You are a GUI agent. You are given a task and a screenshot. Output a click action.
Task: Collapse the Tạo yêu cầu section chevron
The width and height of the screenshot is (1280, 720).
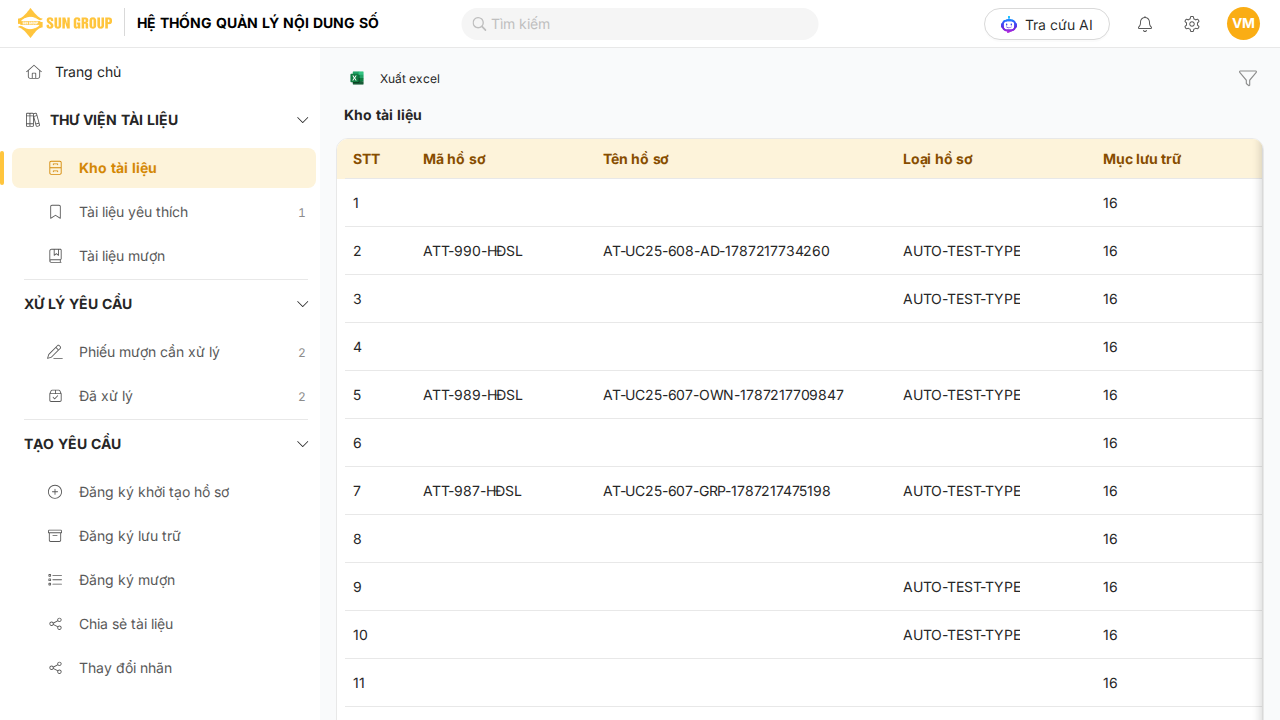coord(303,444)
